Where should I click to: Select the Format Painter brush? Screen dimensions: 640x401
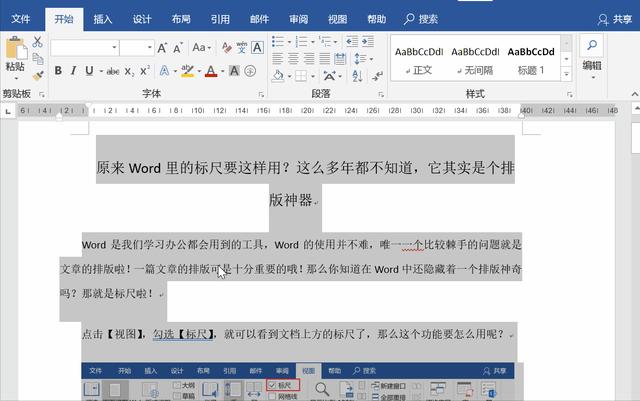[38, 75]
